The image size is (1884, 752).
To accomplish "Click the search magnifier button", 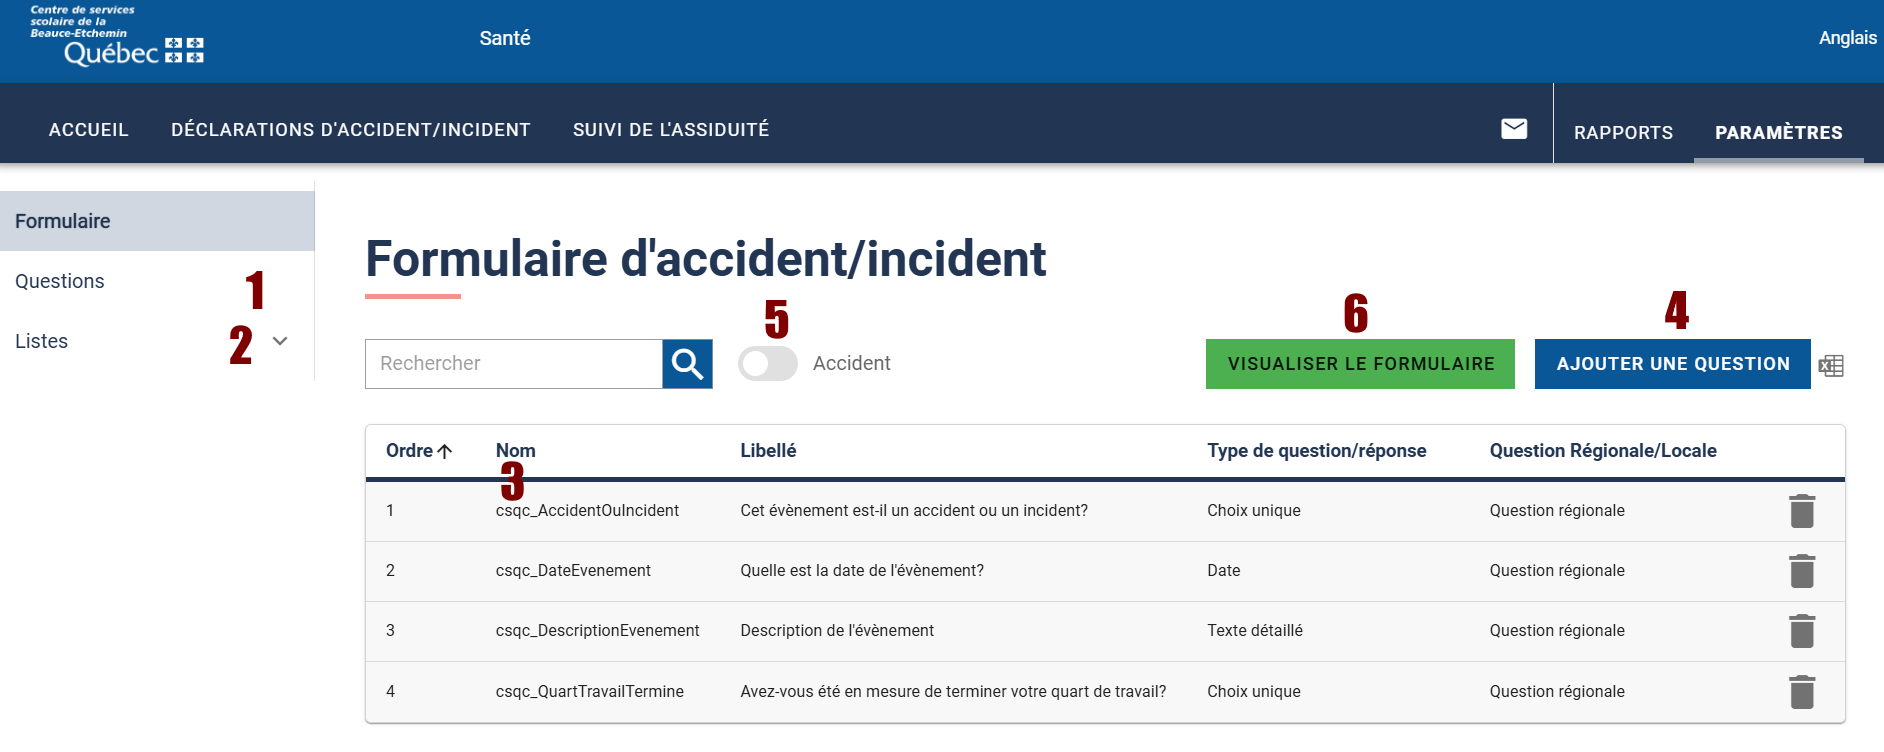I will click(687, 364).
